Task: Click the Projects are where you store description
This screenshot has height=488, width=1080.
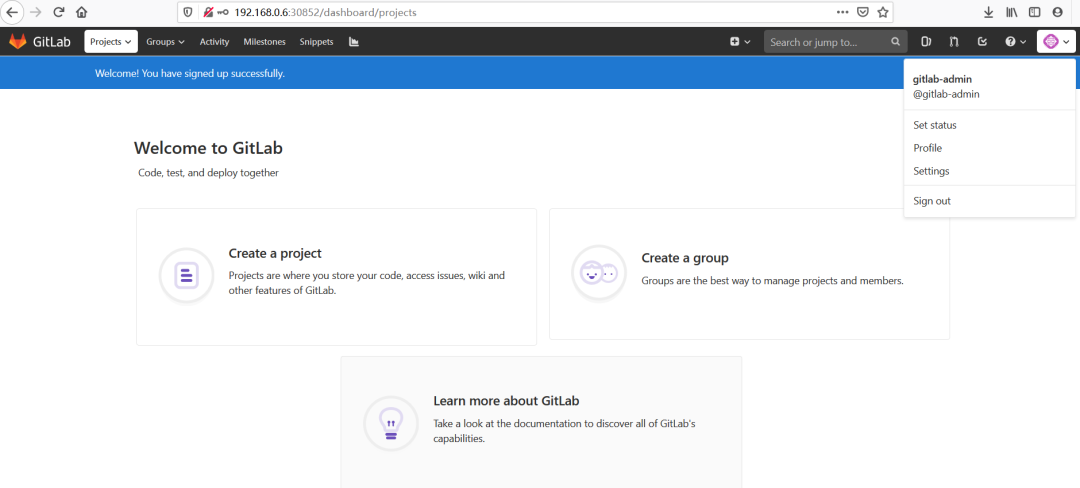Action: point(367,283)
